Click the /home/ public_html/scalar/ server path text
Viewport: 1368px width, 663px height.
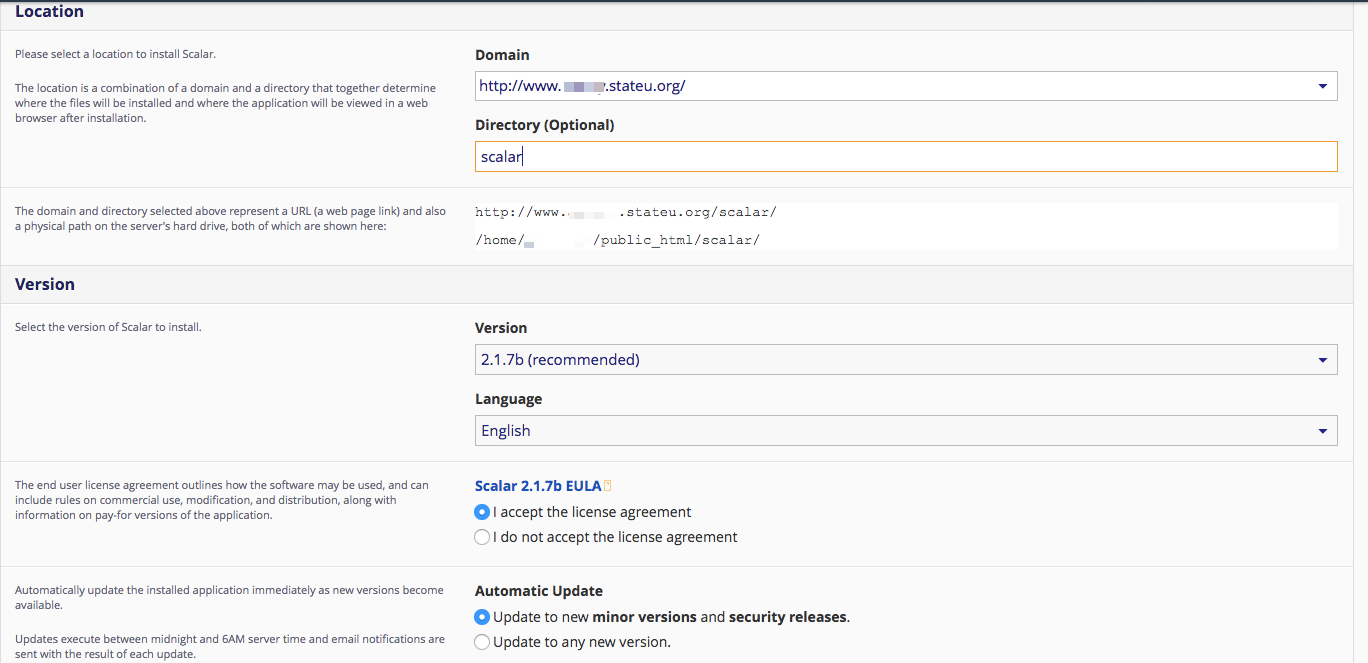(617, 240)
